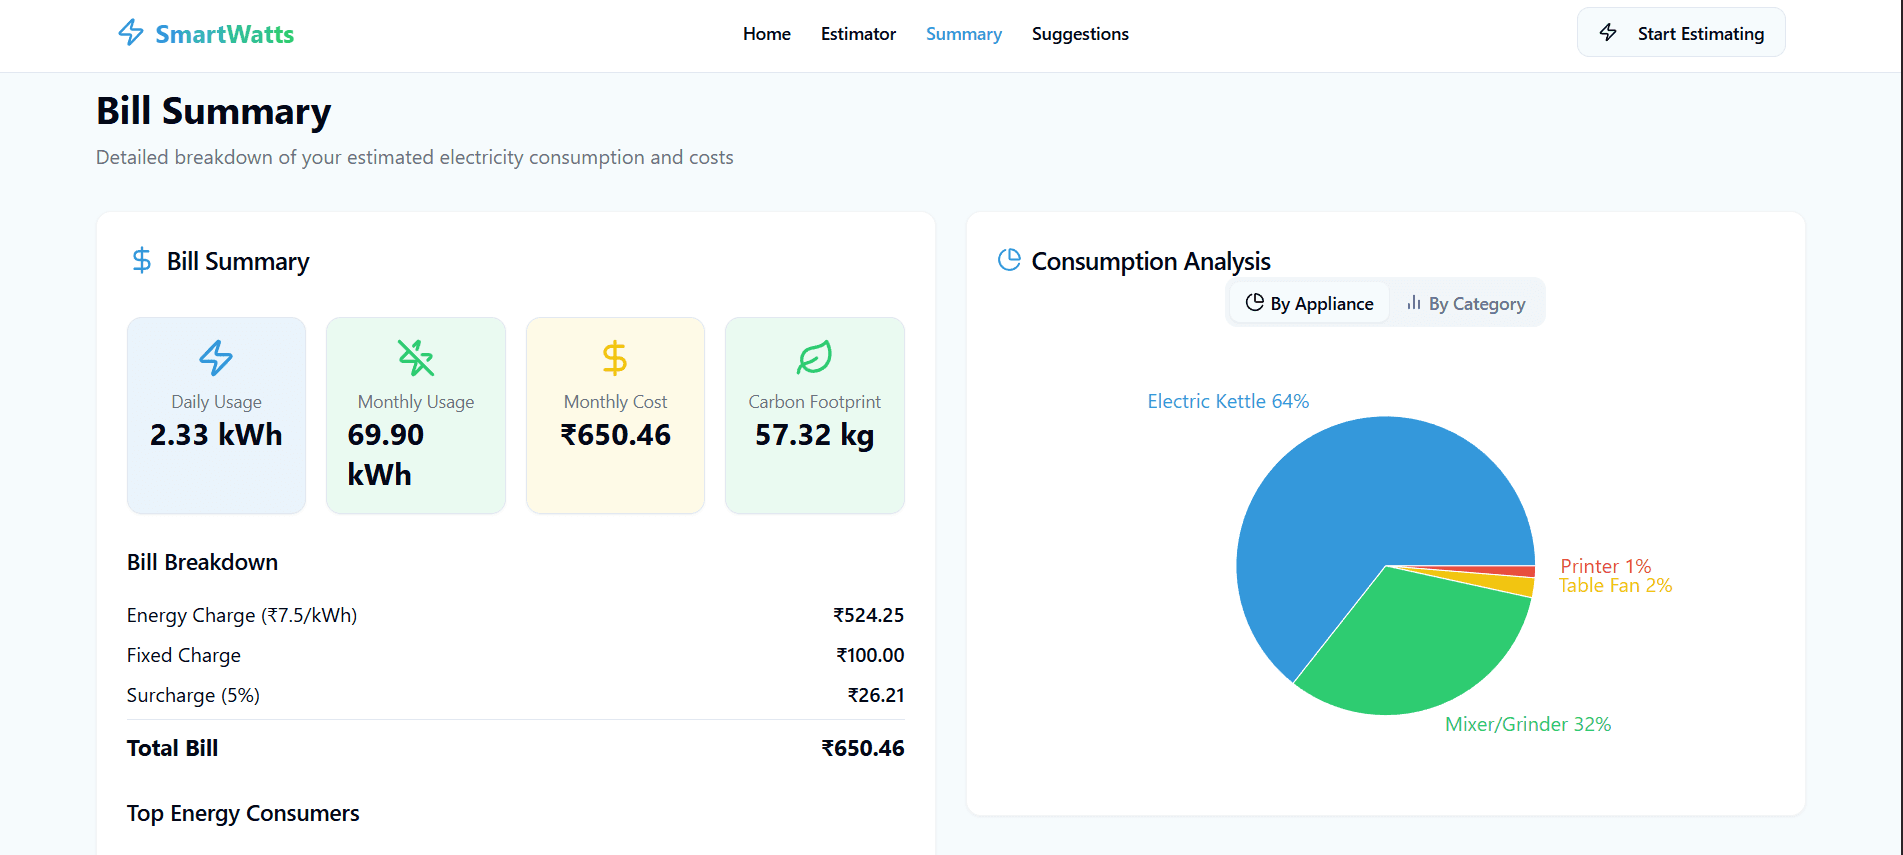Click the dollar icon beside Bill Summary heading
The image size is (1903, 855).
(142, 261)
